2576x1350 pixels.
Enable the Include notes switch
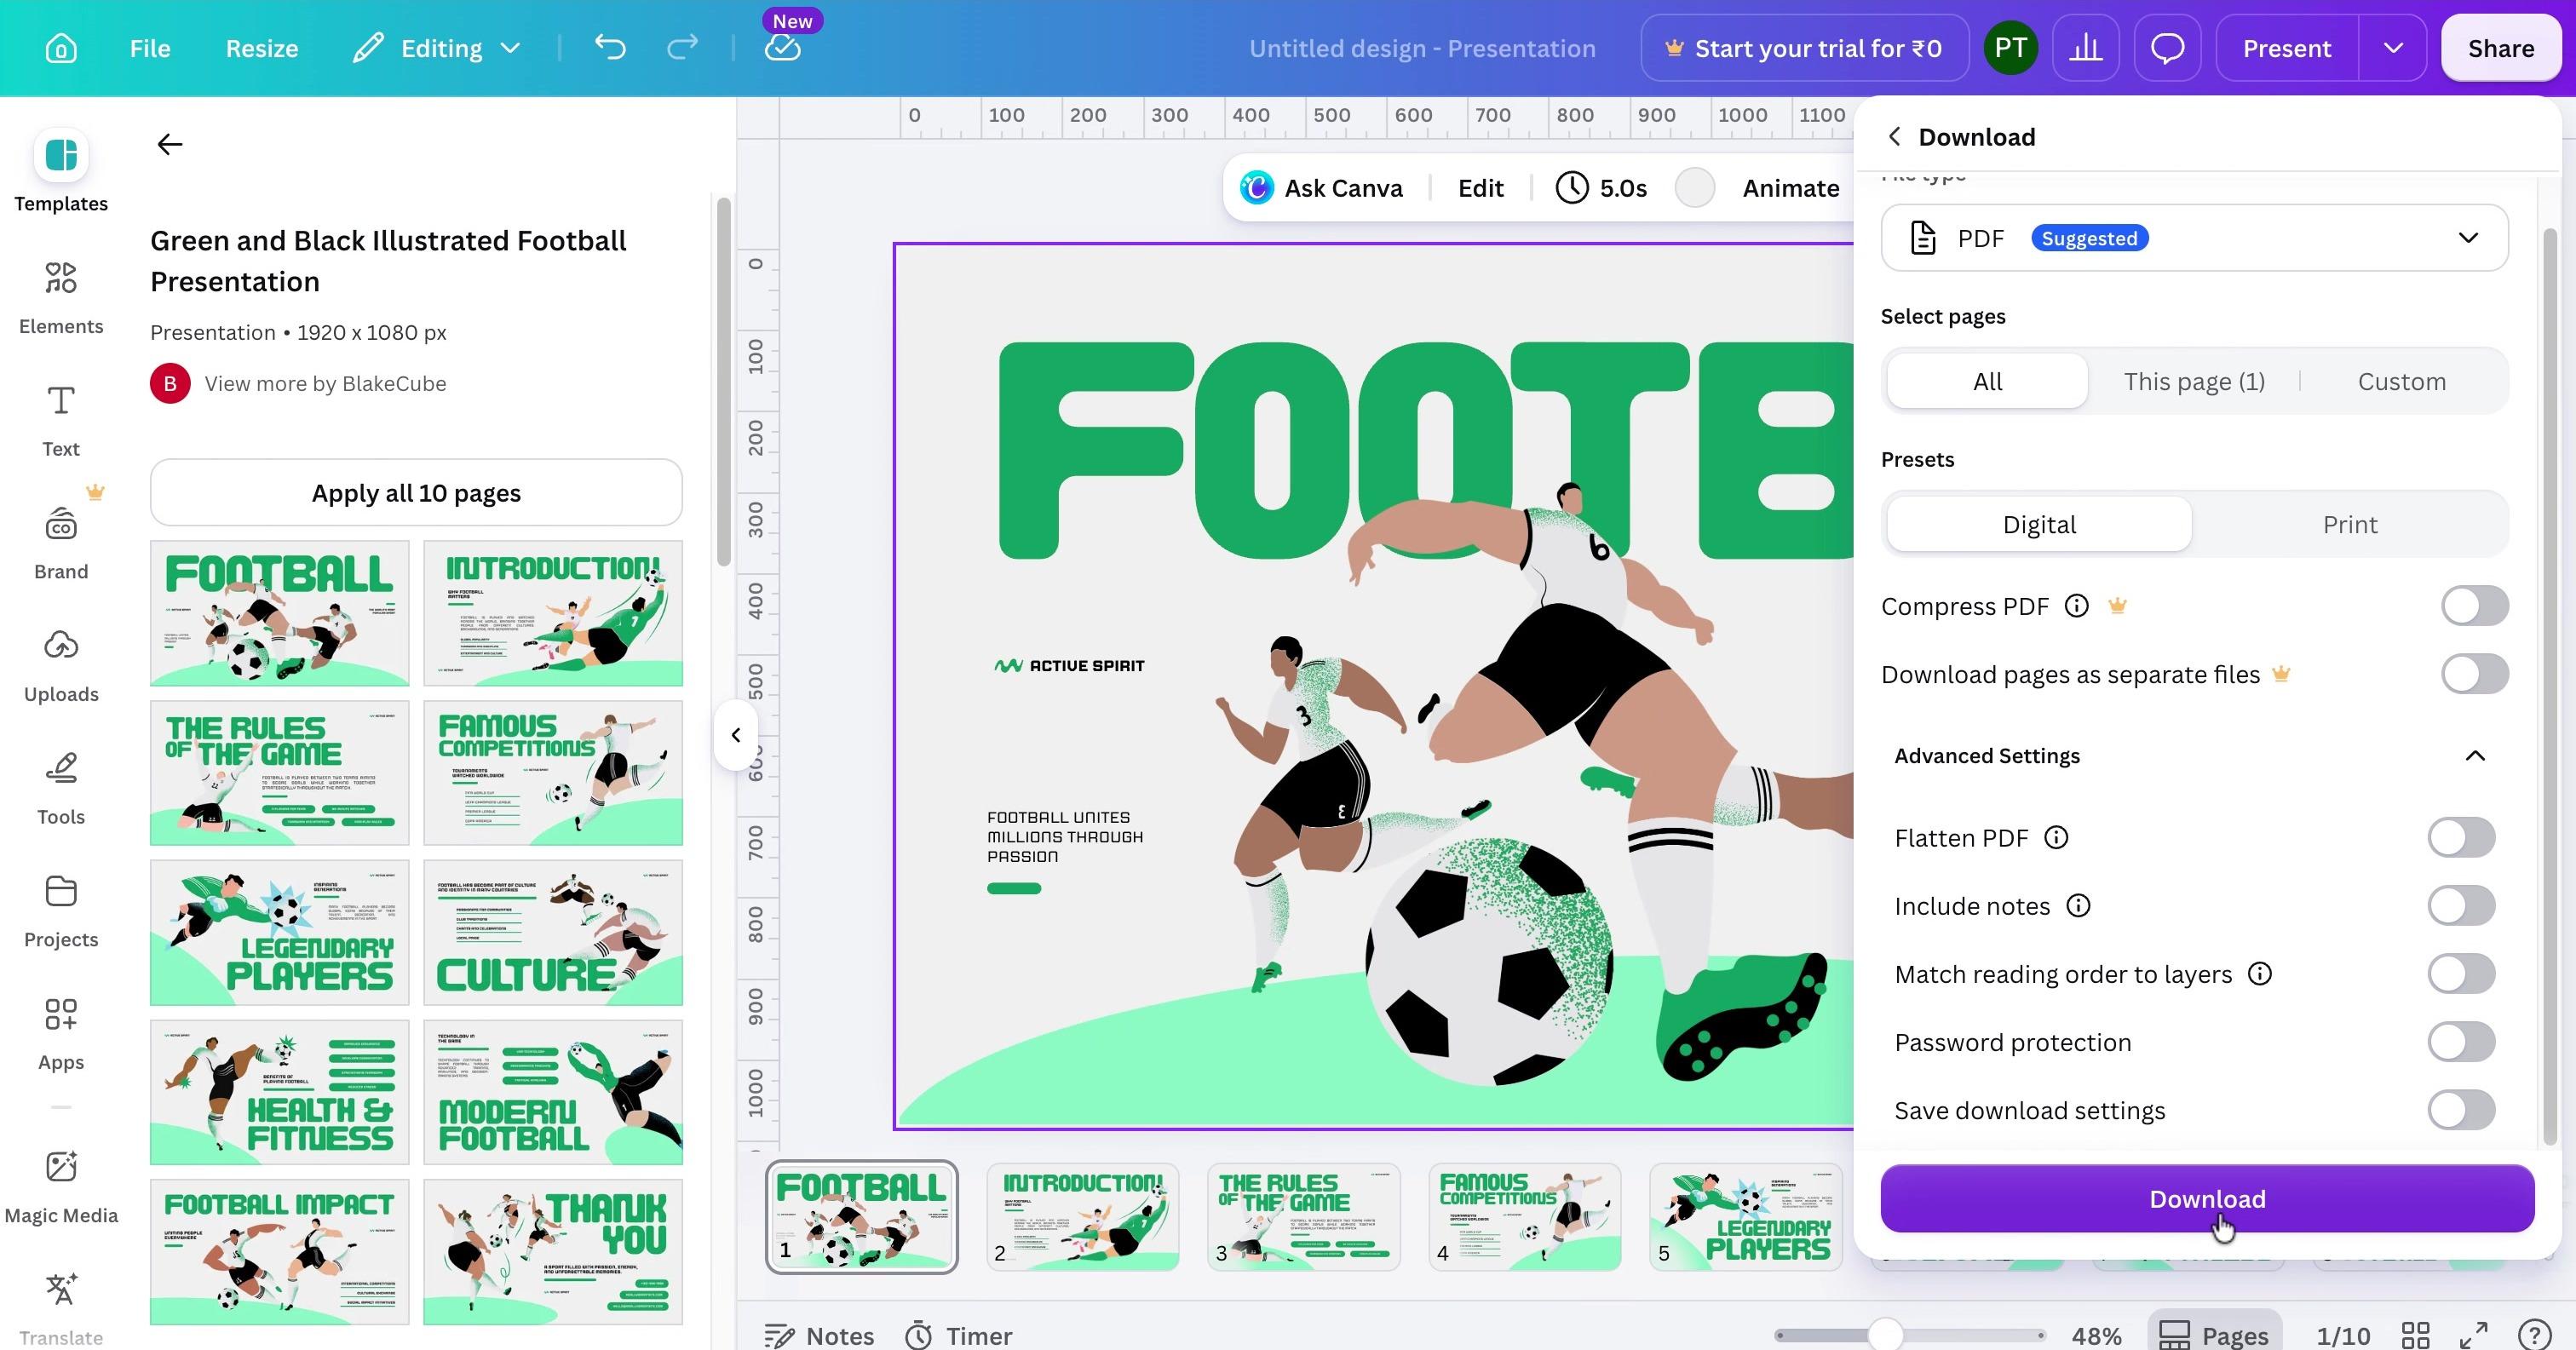2461,905
